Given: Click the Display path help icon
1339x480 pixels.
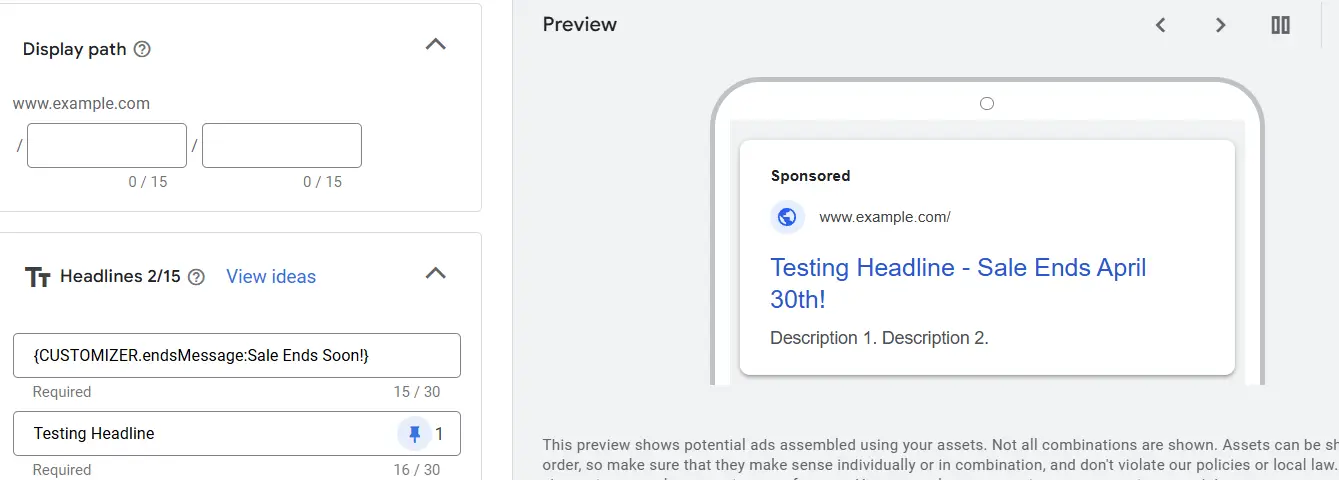Looking at the screenshot, I should [x=142, y=49].
